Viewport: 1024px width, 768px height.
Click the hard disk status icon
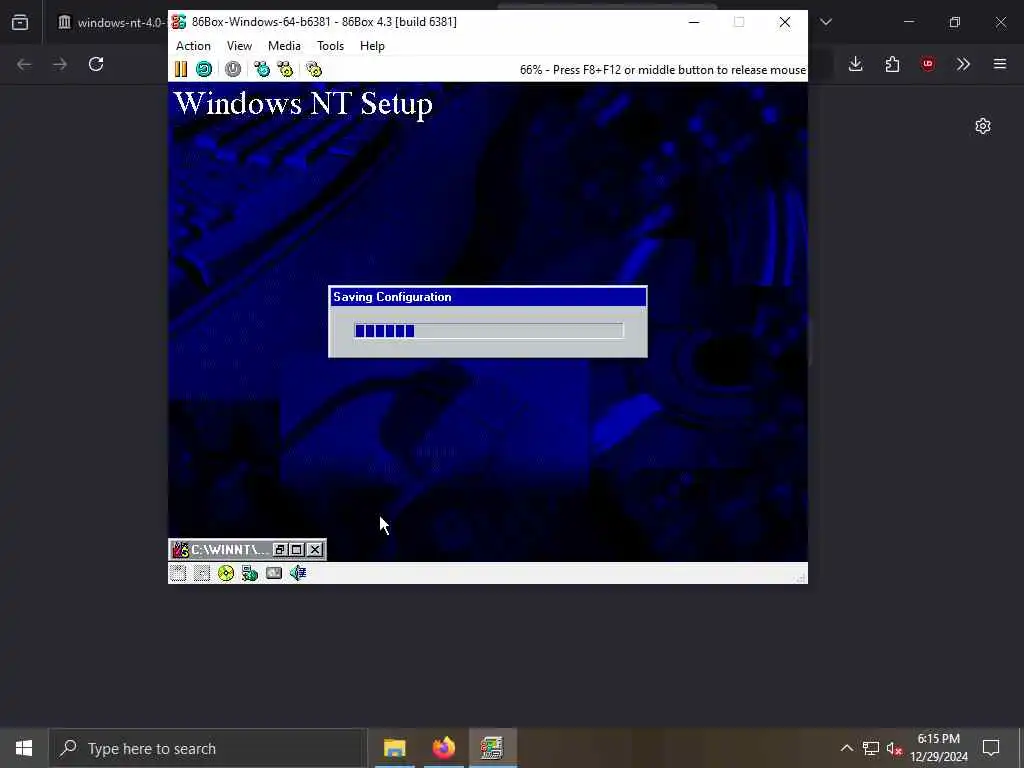point(274,573)
